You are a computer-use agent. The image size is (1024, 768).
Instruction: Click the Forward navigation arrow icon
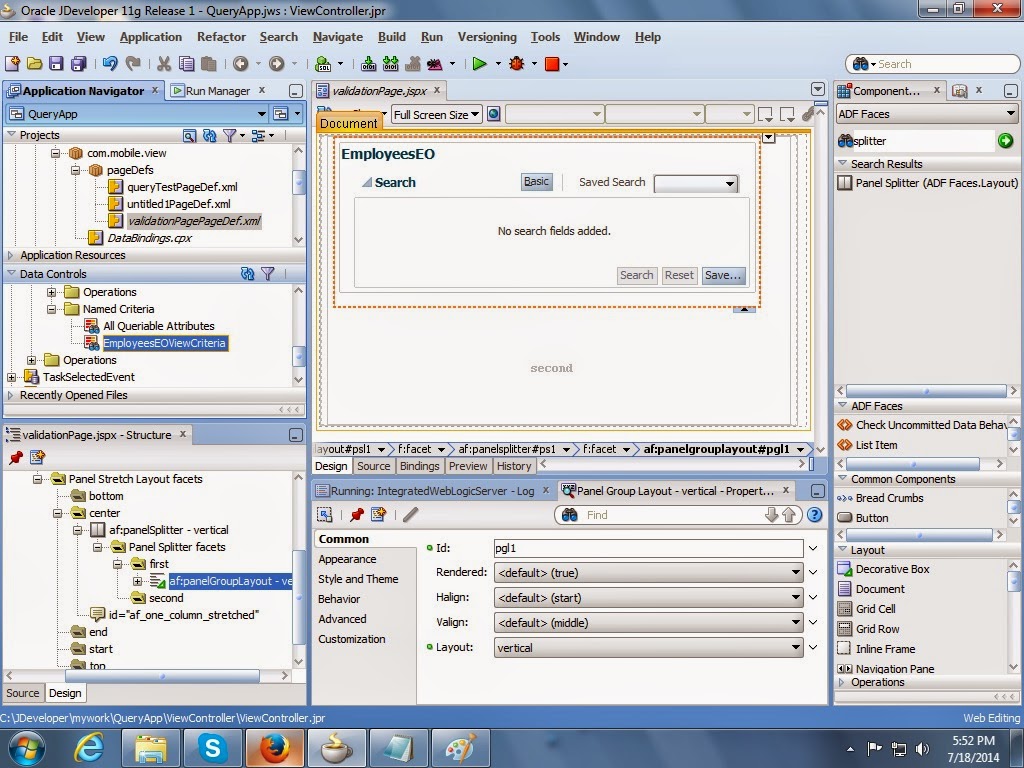click(276, 63)
